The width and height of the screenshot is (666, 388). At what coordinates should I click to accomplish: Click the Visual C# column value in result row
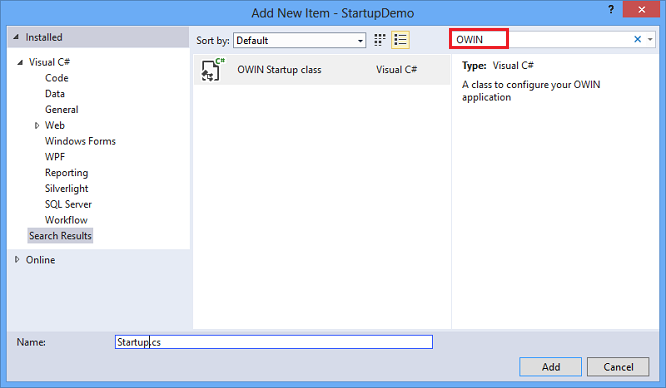click(396, 70)
